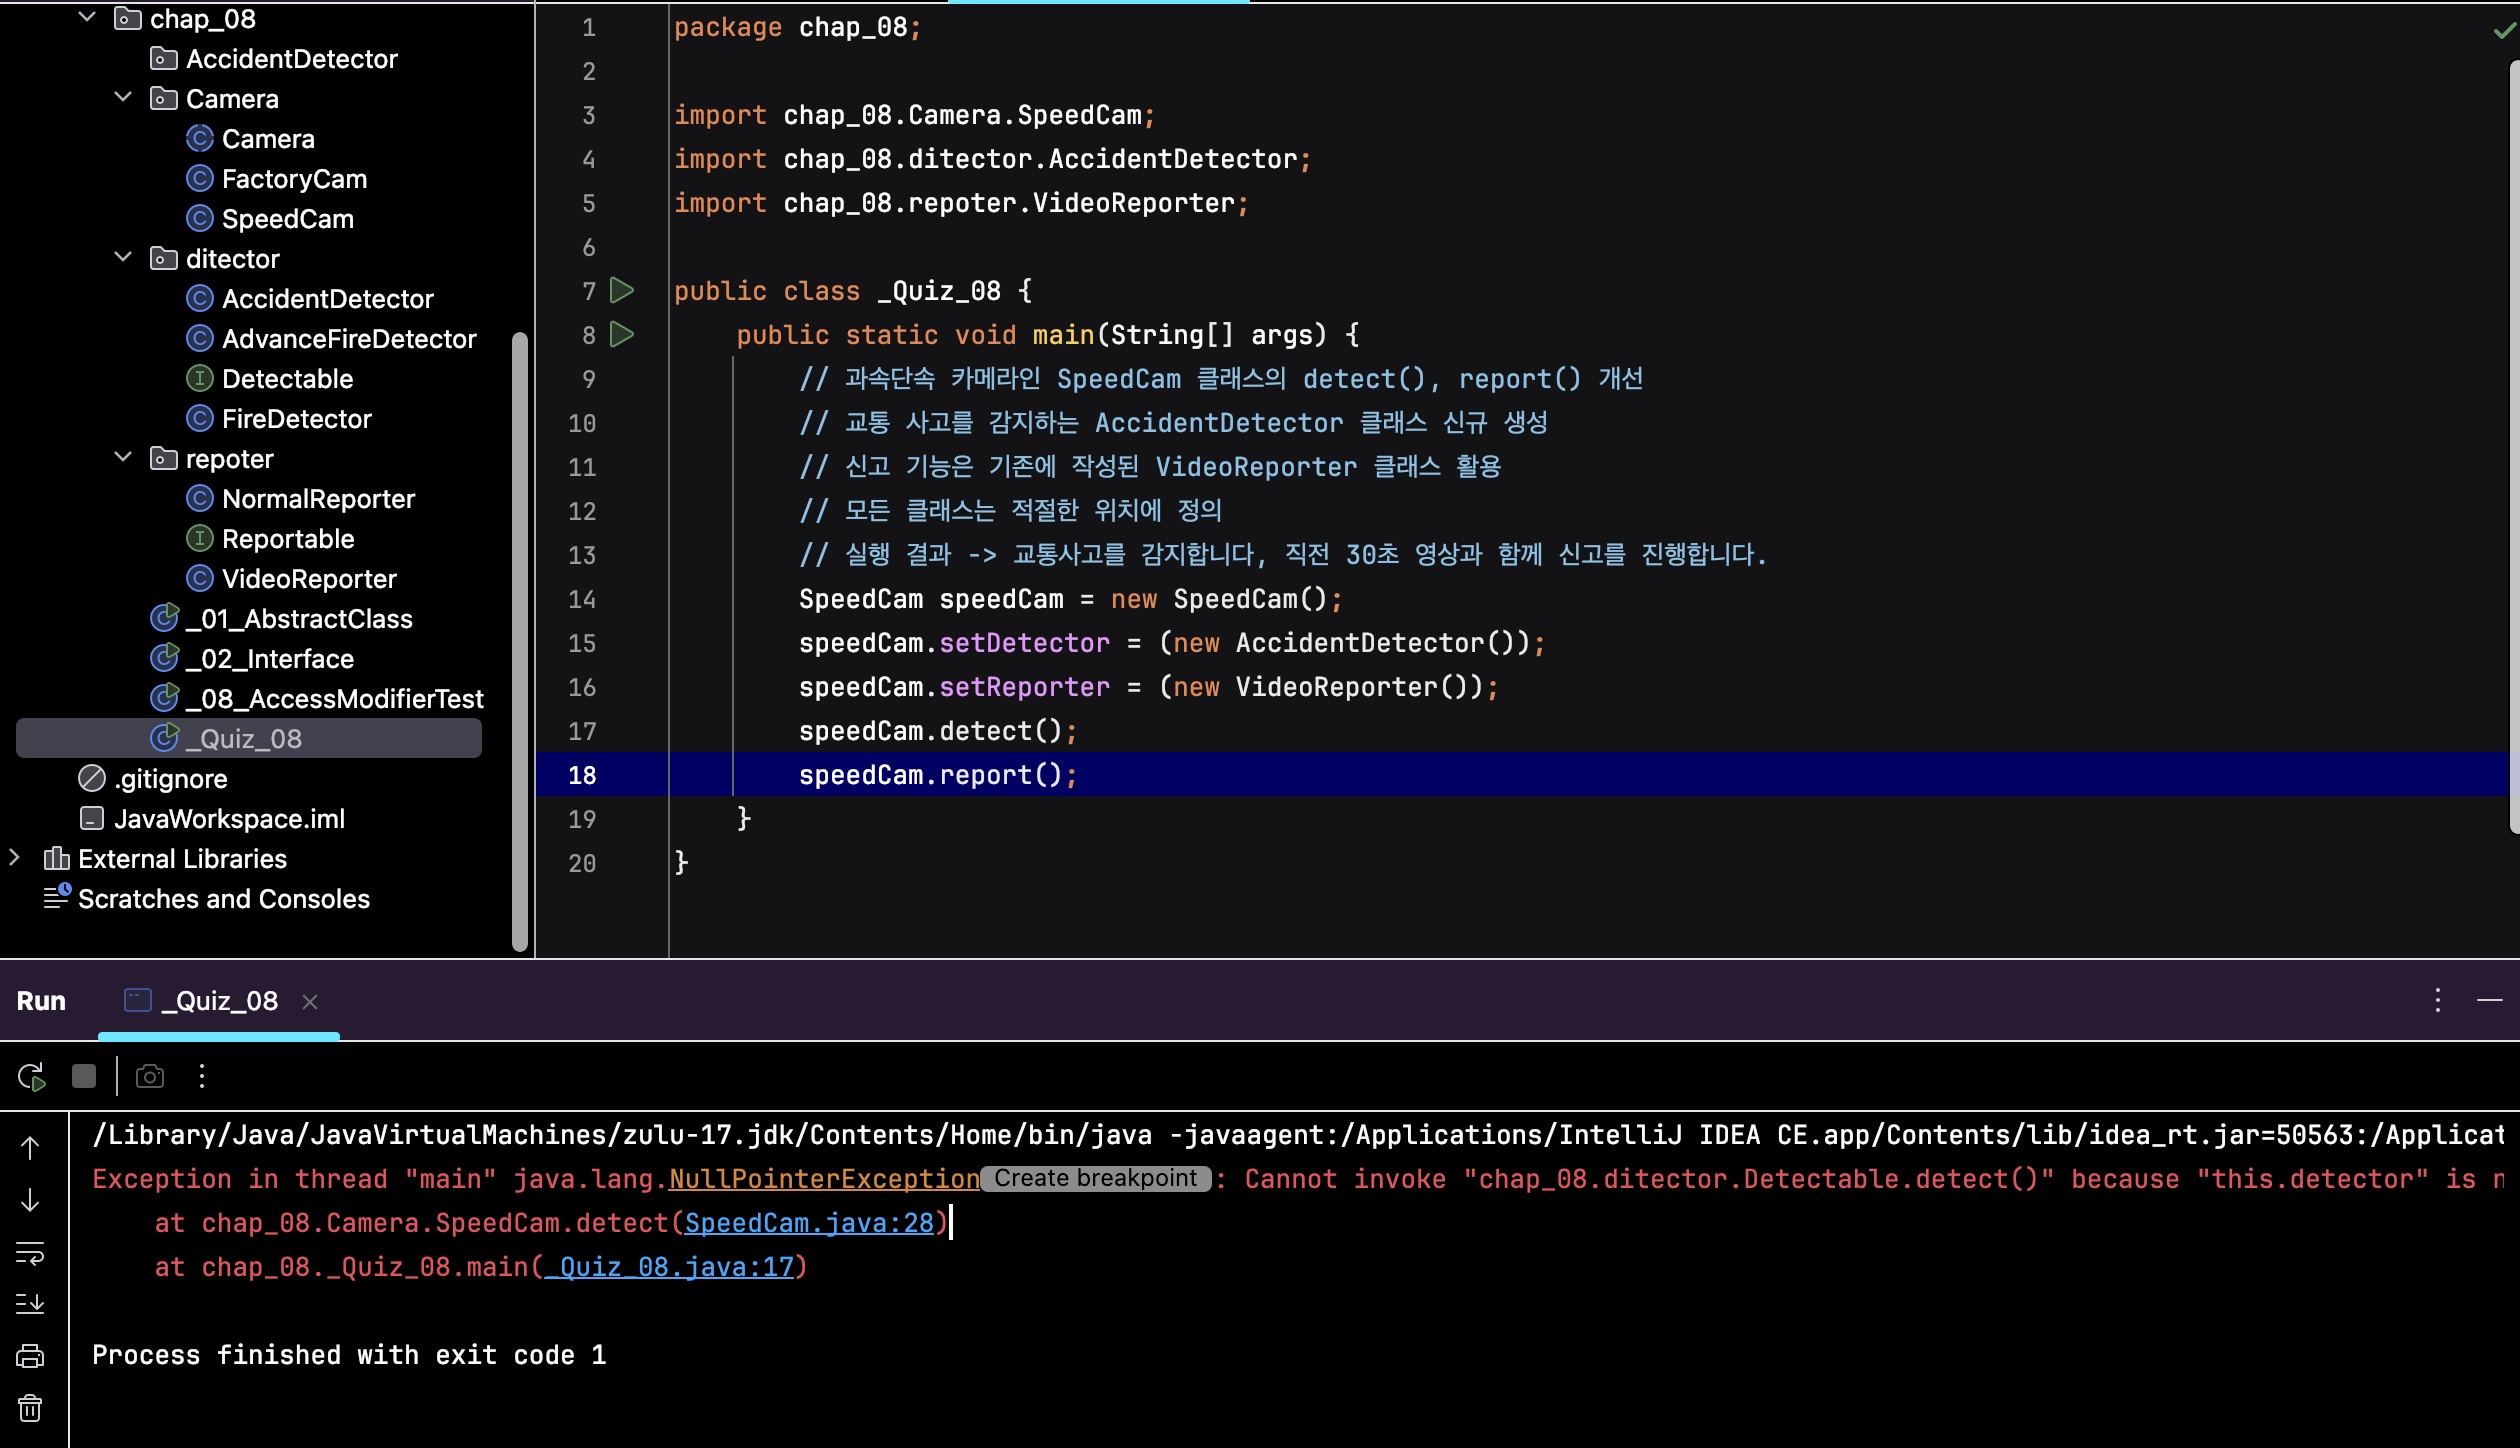Open the FireDetector class
The image size is (2520, 1448).
278,419
